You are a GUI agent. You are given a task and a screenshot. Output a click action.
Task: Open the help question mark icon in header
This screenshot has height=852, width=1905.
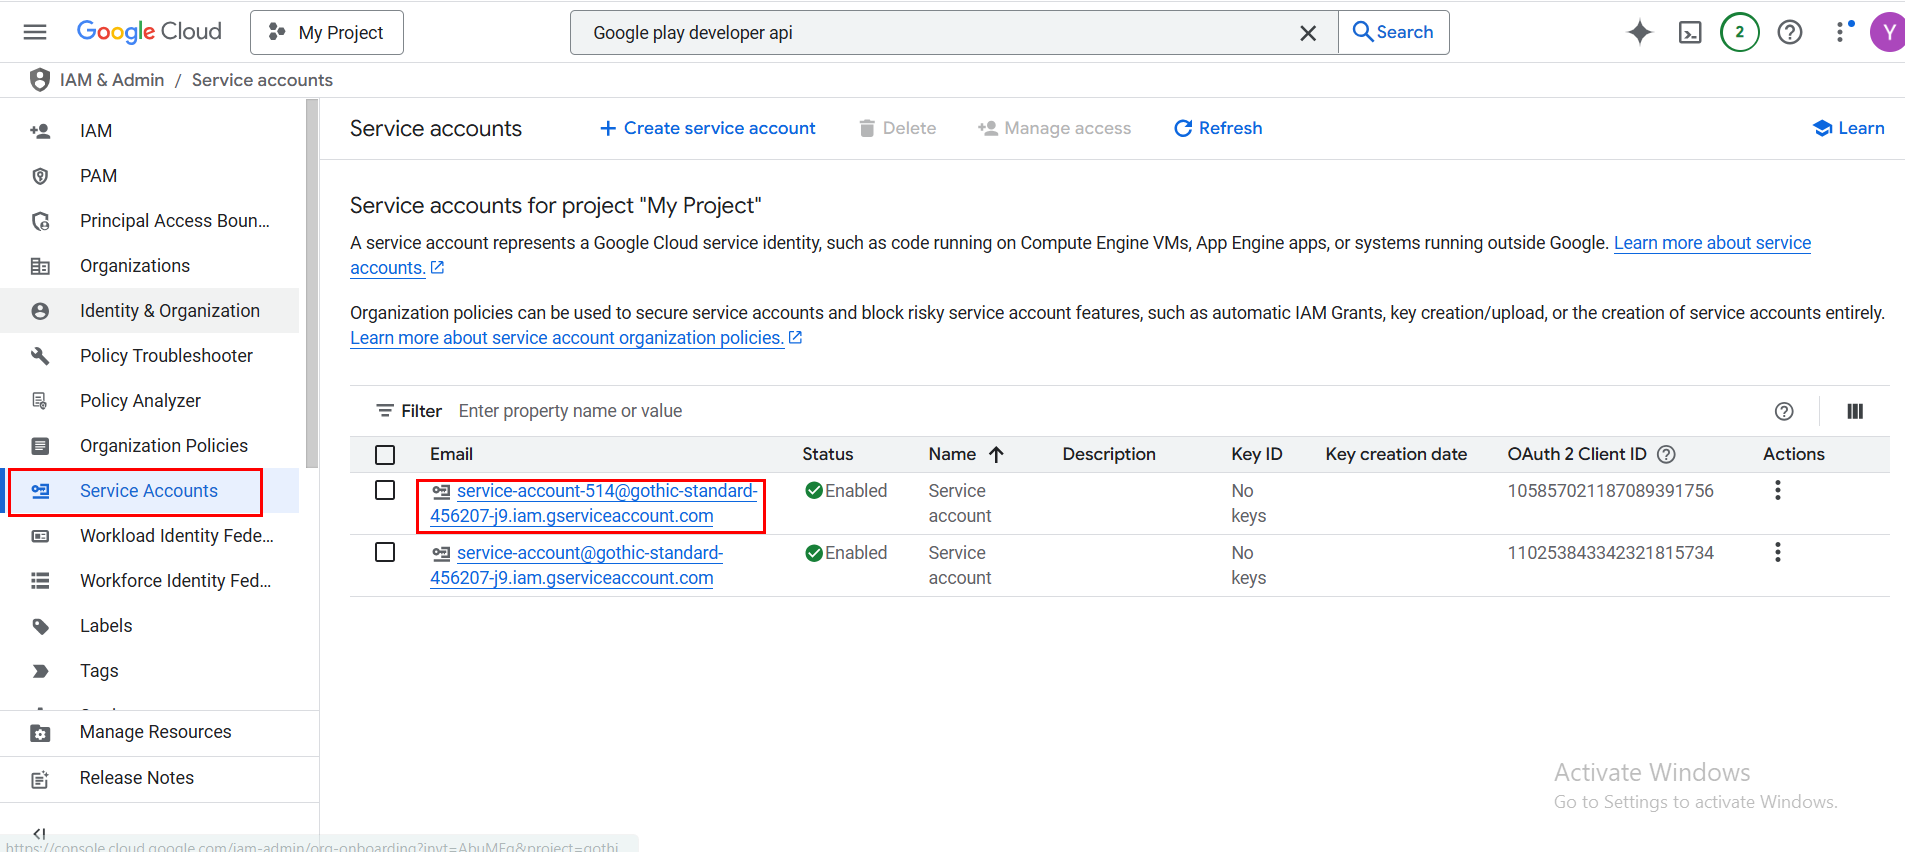coord(1789,32)
